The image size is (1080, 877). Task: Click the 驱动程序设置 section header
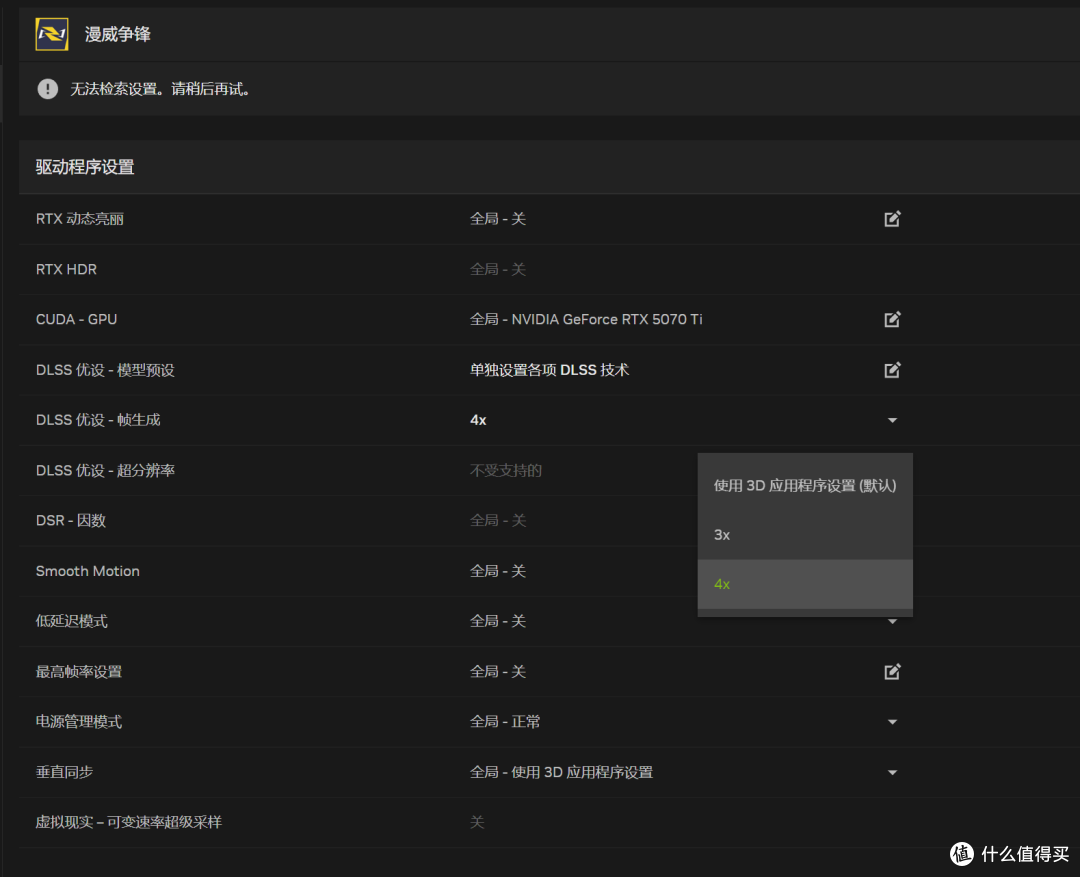85,167
